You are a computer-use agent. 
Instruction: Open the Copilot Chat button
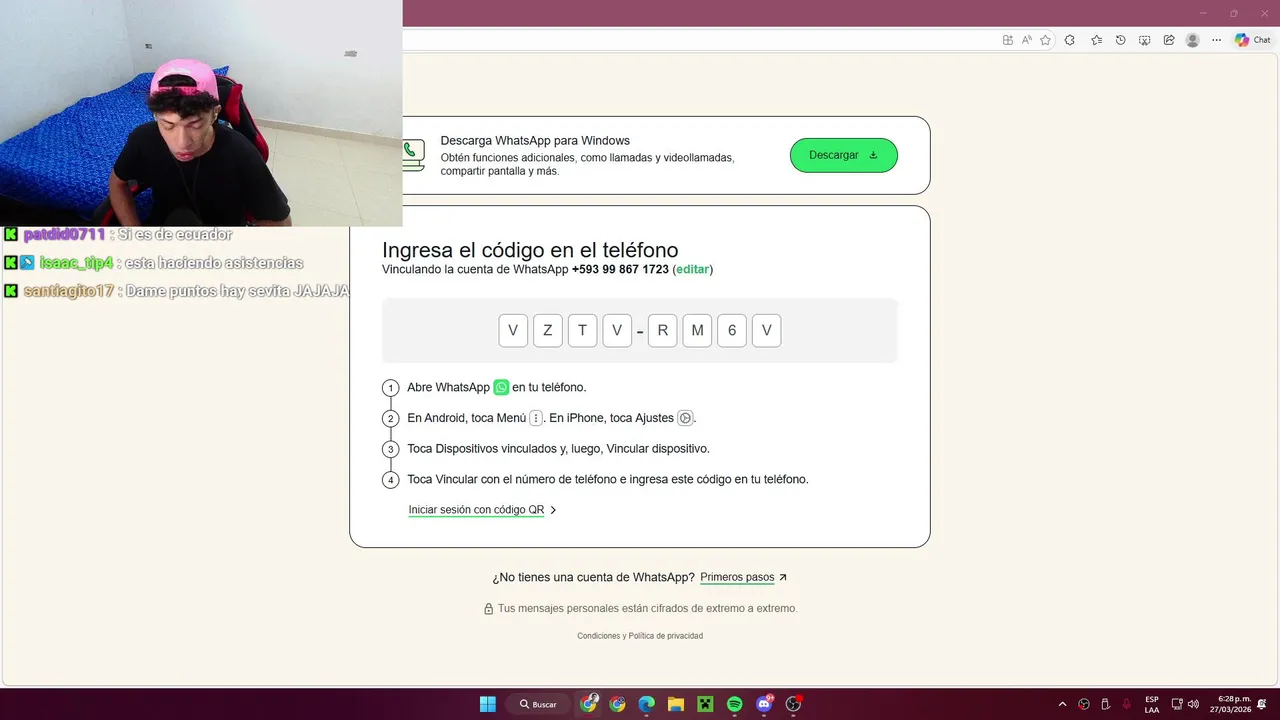pos(1253,40)
